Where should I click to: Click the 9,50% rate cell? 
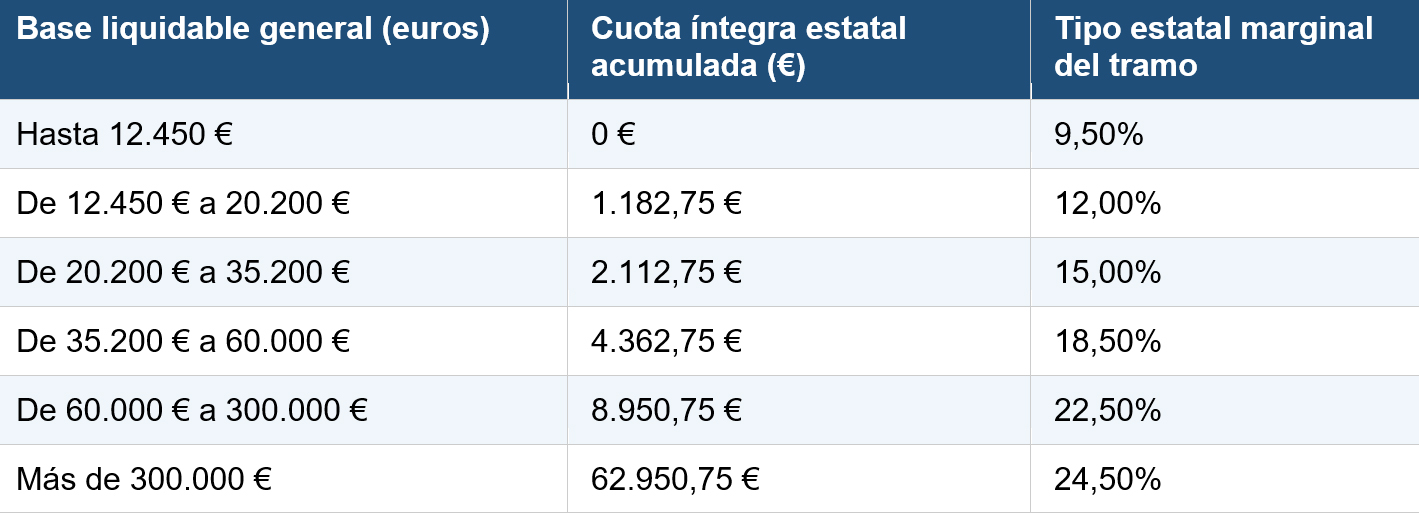[x=1098, y=134]
